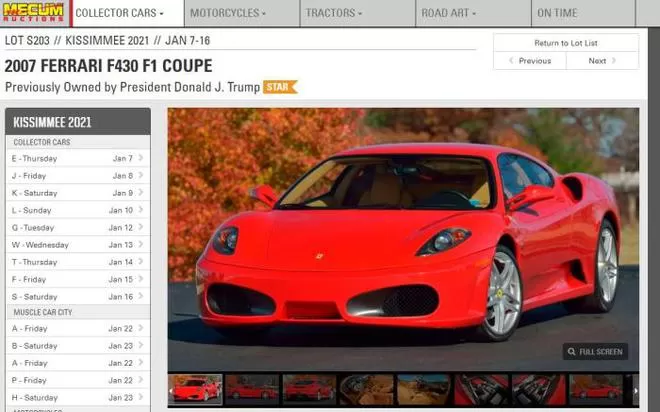This screenshot has width=660, height=412.
Task: Open the K - Saturday Jan 9 row
Action: click(78, 193)
